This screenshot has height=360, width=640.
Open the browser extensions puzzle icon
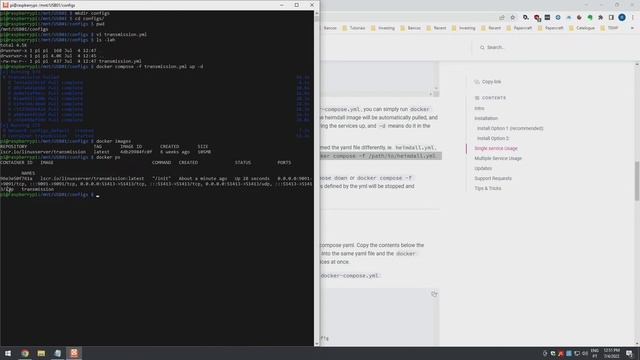(x=600, y=17)
